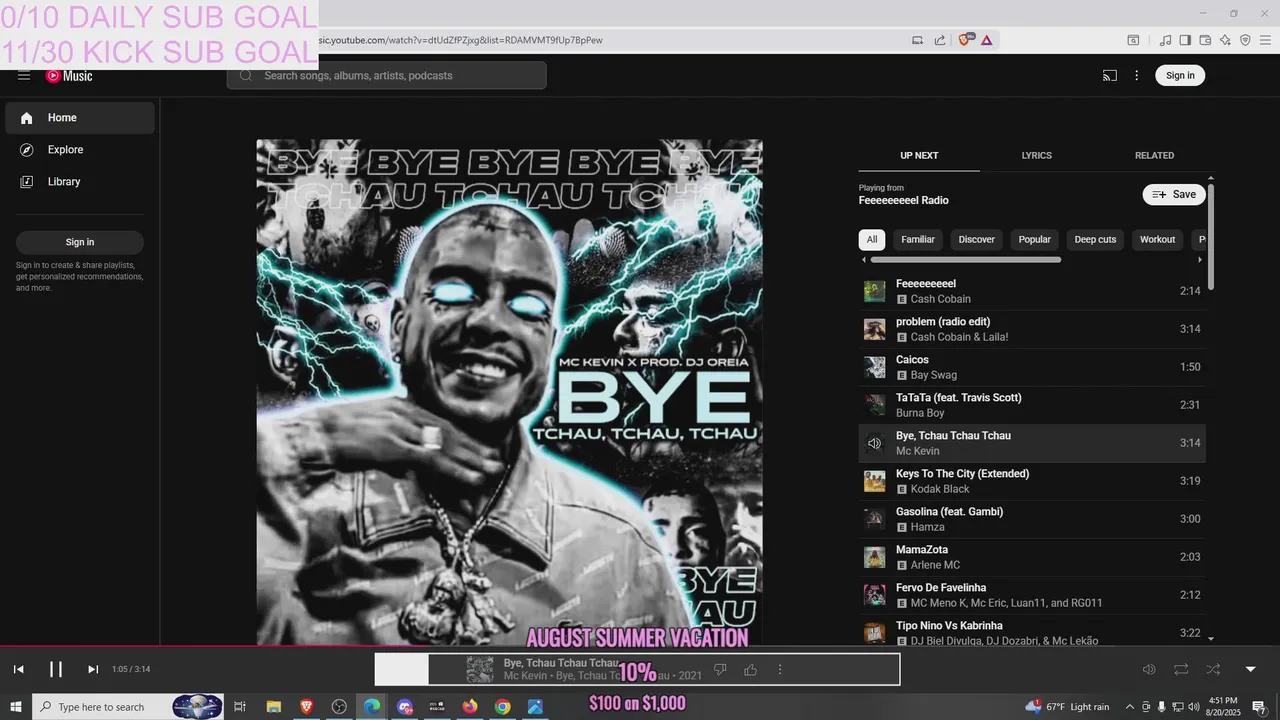Play Keys To The City (Extended)

1032,481
